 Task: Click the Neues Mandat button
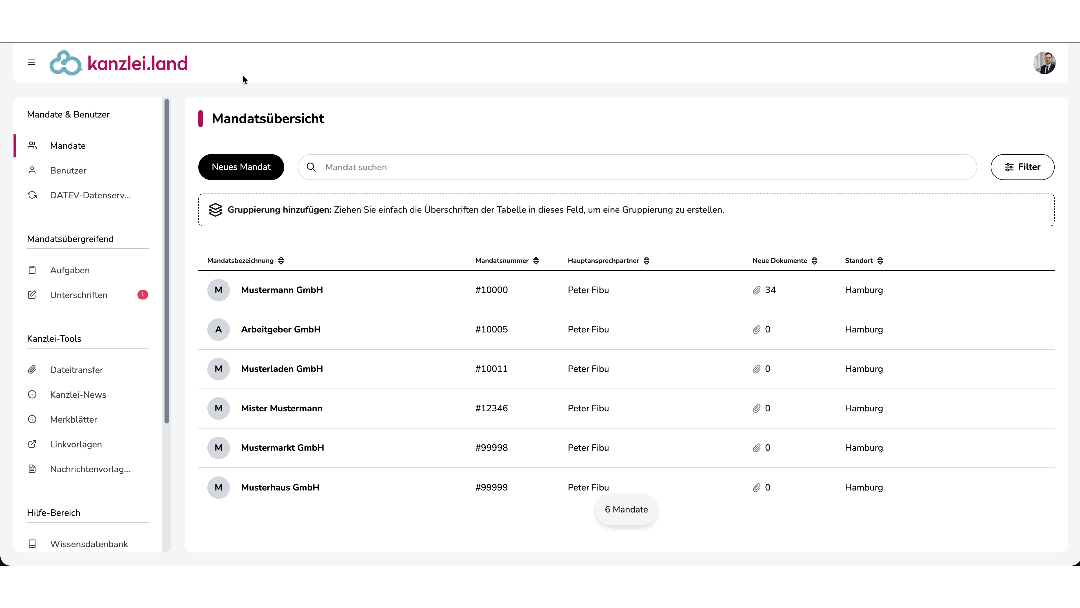241,167
